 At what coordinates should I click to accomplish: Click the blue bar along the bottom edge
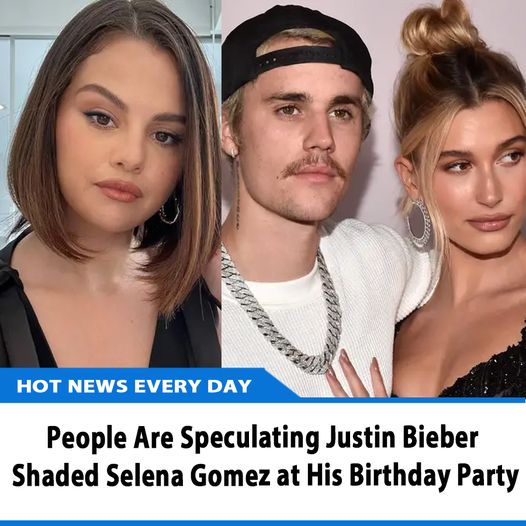click(263, 523)
